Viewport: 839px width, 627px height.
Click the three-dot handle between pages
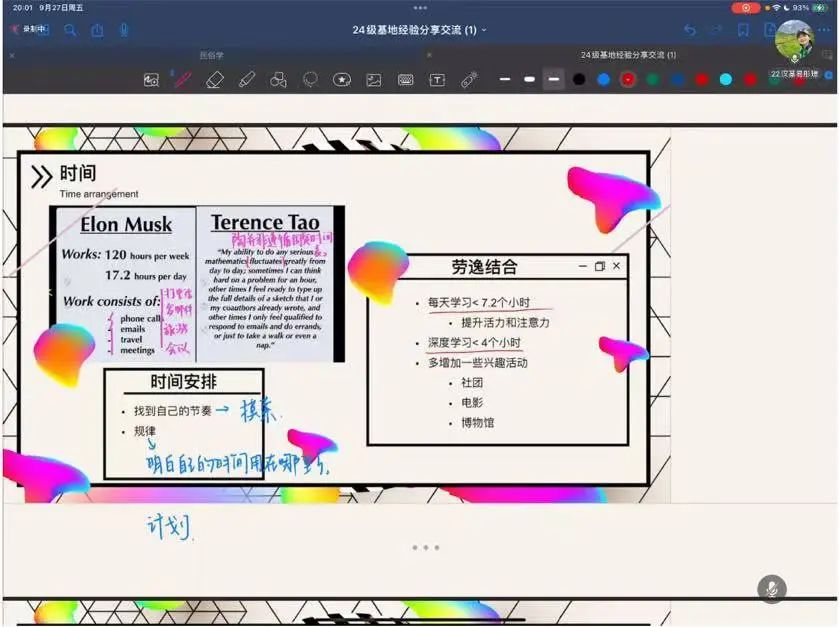(x=424, y=548)
